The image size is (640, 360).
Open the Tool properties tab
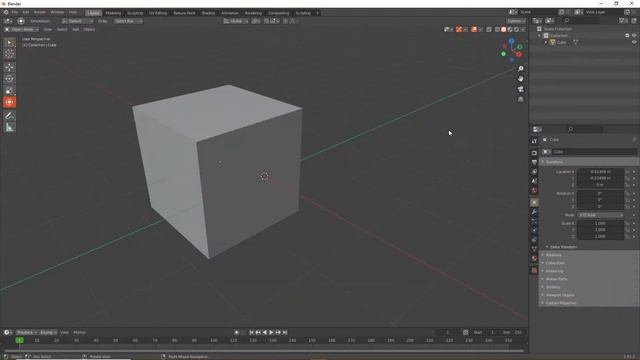(534, 141)
